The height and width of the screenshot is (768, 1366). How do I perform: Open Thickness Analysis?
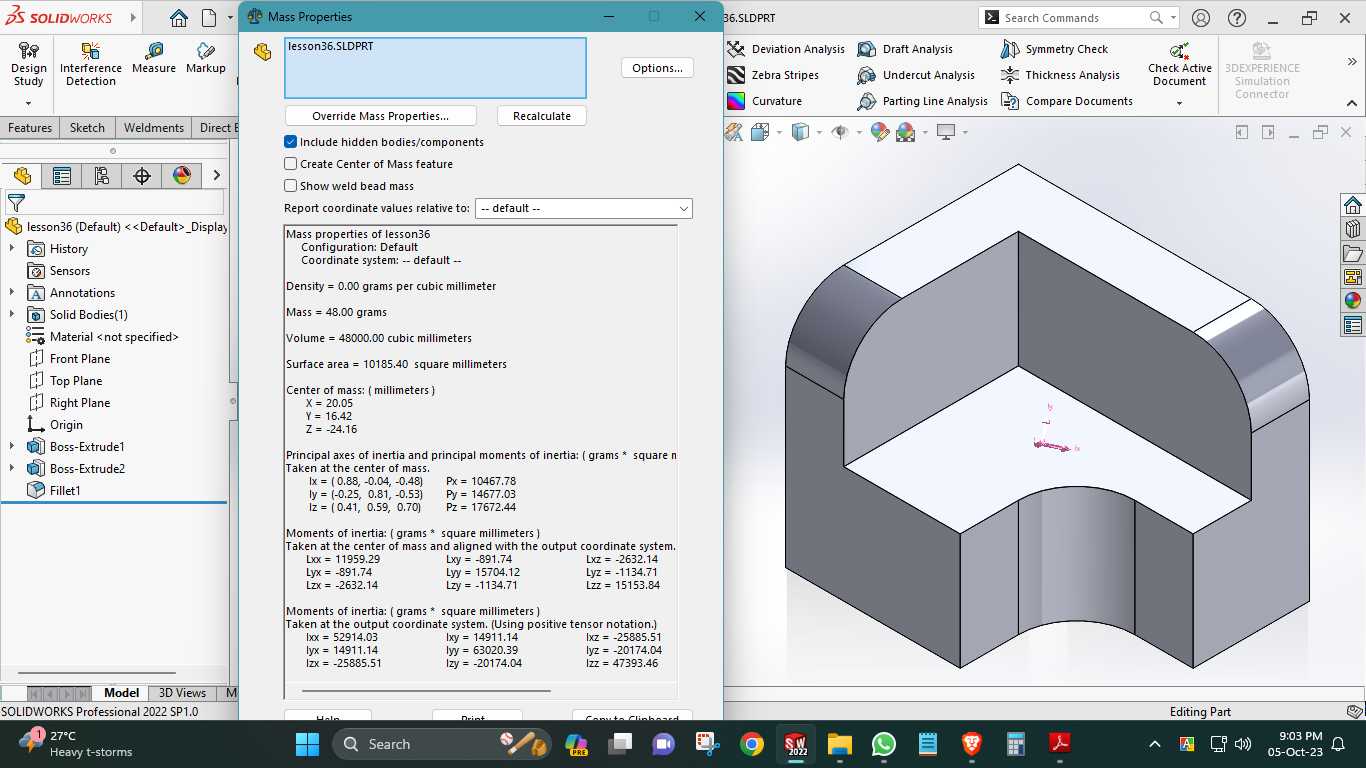tap(1061, 75)
